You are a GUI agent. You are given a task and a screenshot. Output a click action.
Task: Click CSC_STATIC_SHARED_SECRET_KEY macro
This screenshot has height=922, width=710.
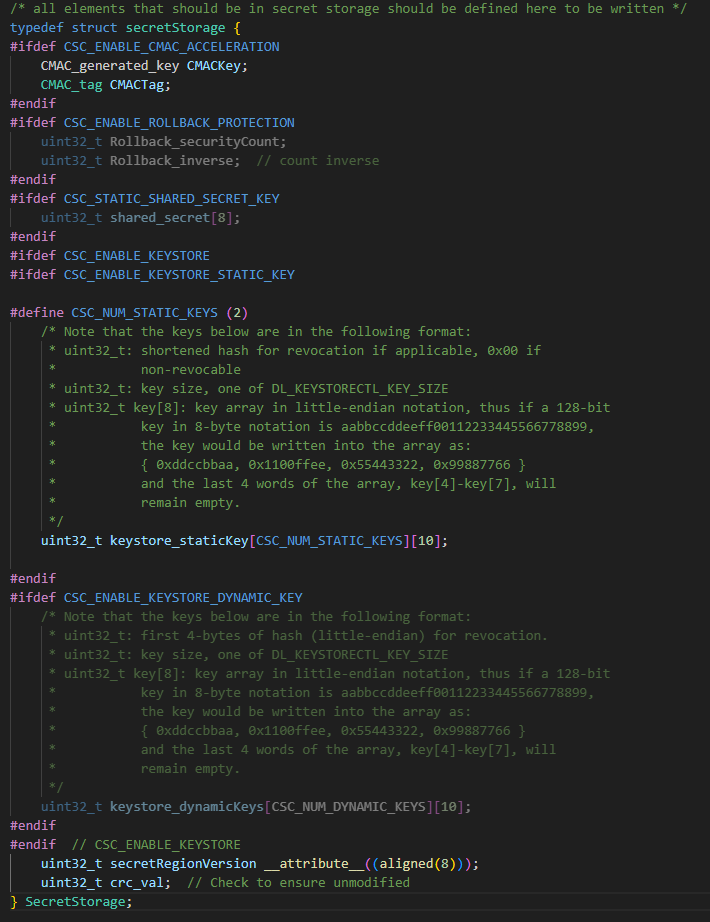(171, 199)
